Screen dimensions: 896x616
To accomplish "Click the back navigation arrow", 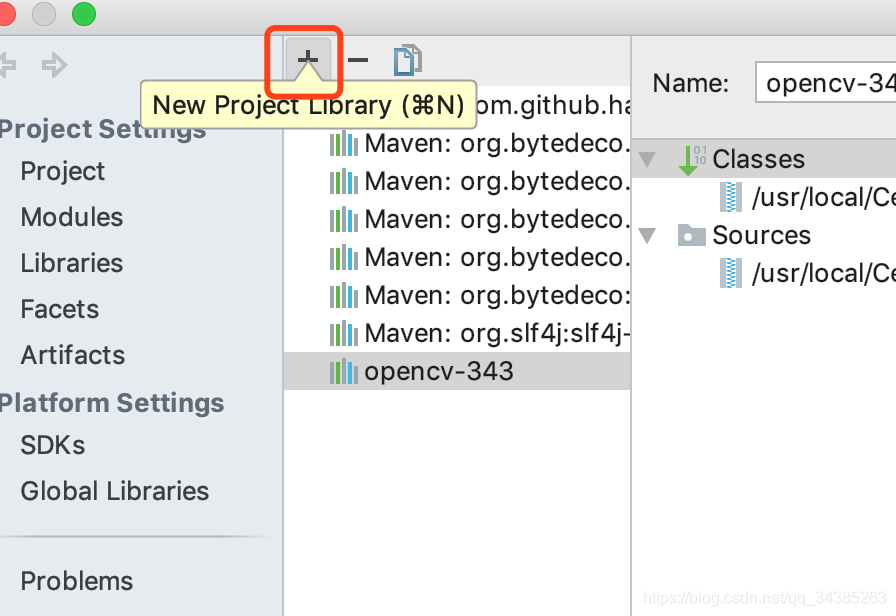I will pos(10,64).
